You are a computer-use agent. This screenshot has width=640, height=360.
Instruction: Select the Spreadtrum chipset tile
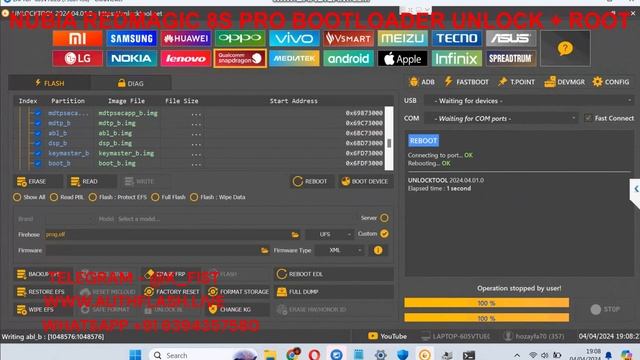(x=511, y=58)
